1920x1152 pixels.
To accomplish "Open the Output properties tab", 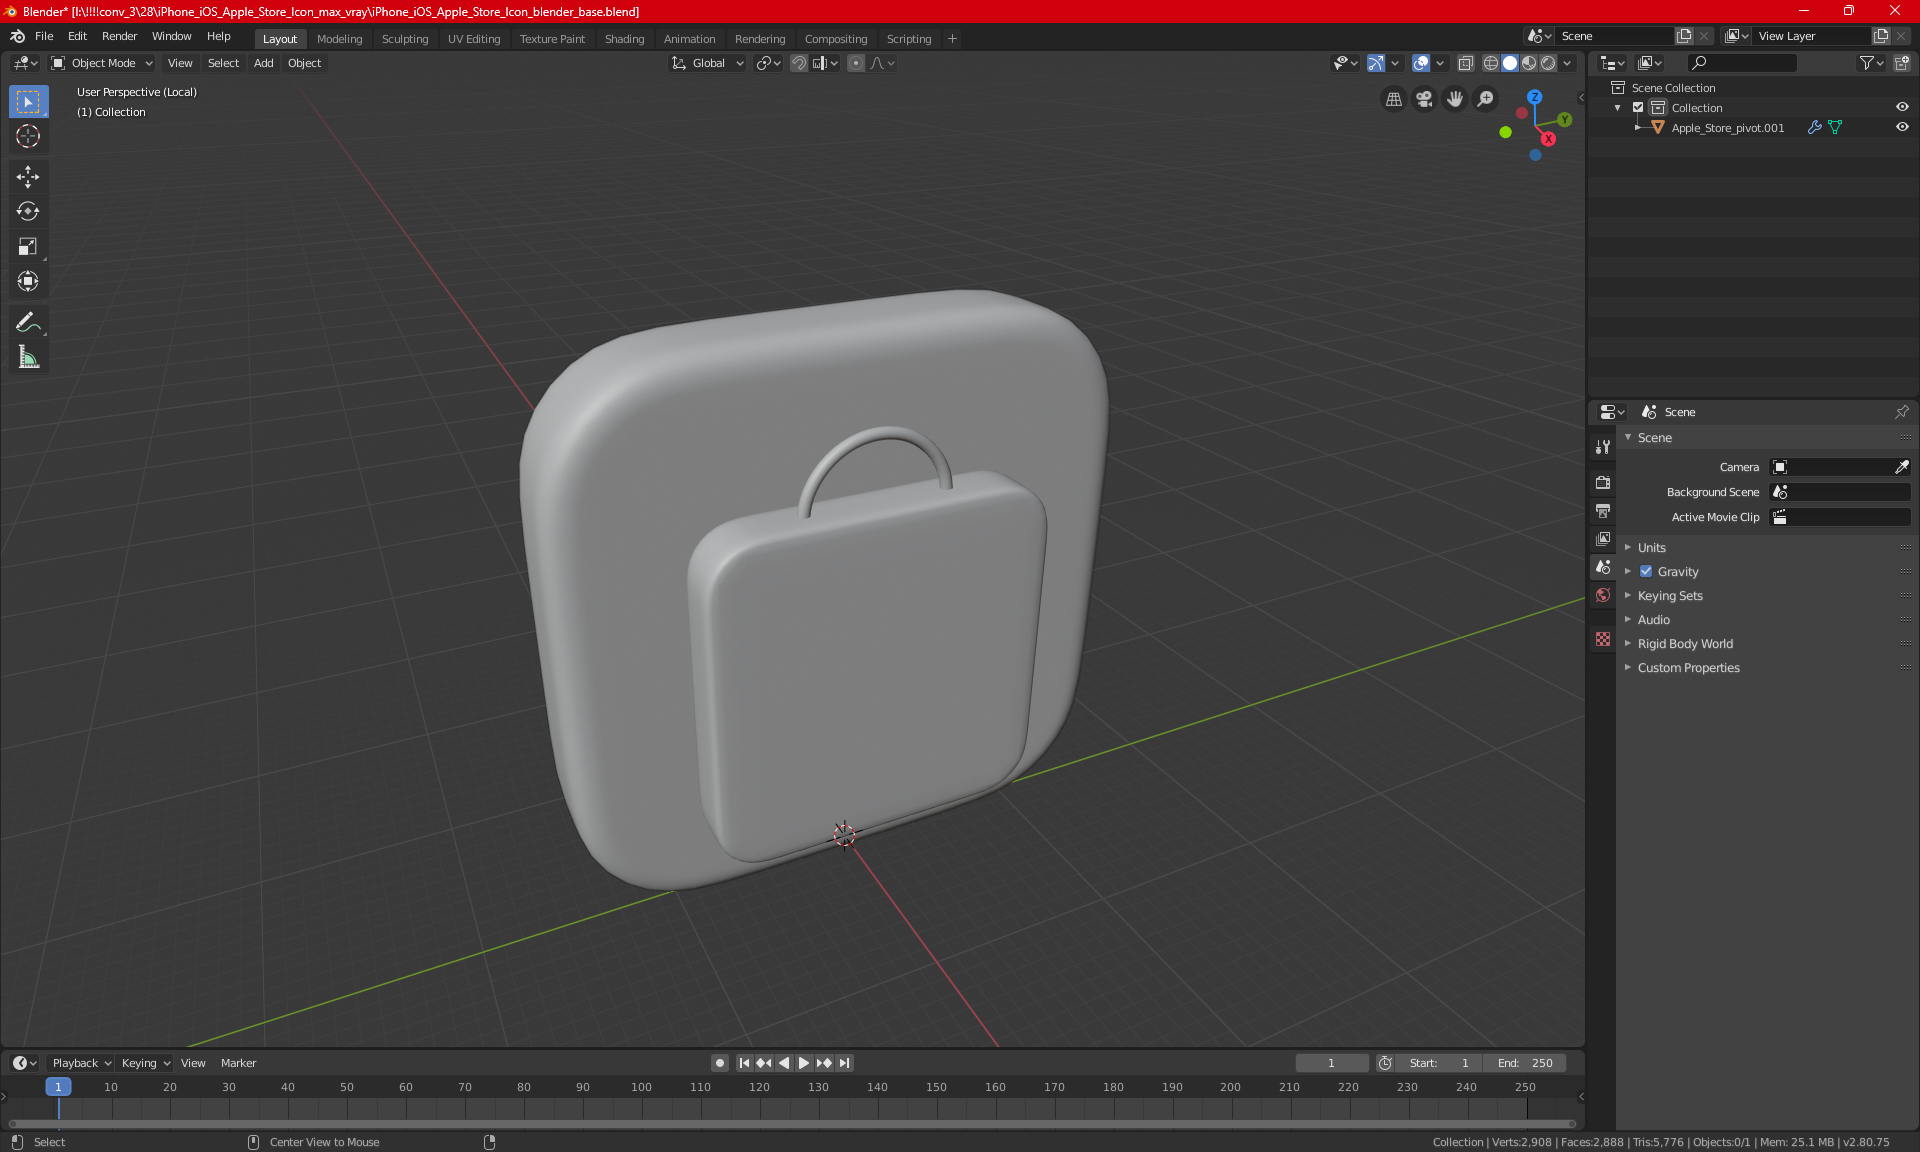I will (x=1603, y=510).
